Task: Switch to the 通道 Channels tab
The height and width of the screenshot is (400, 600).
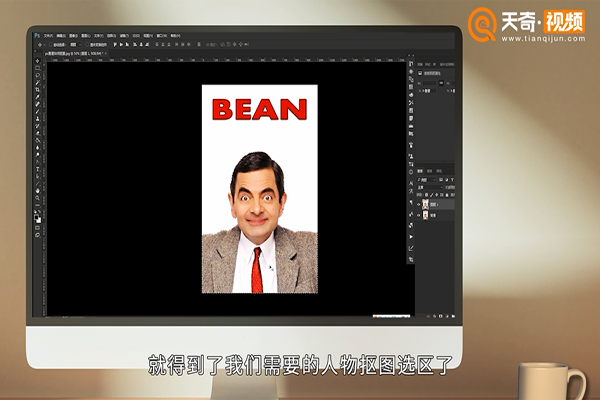Action: [429, 171]
